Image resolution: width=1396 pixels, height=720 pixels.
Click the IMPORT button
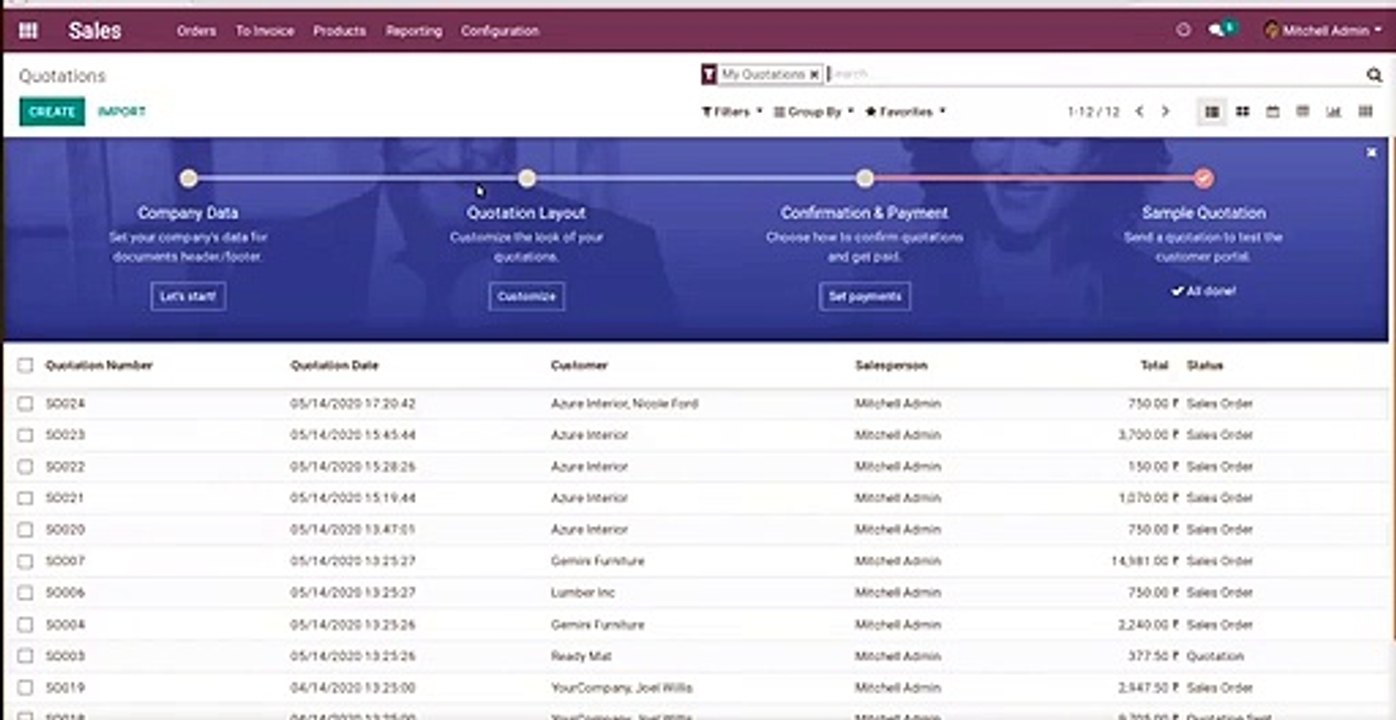(122, 112)
